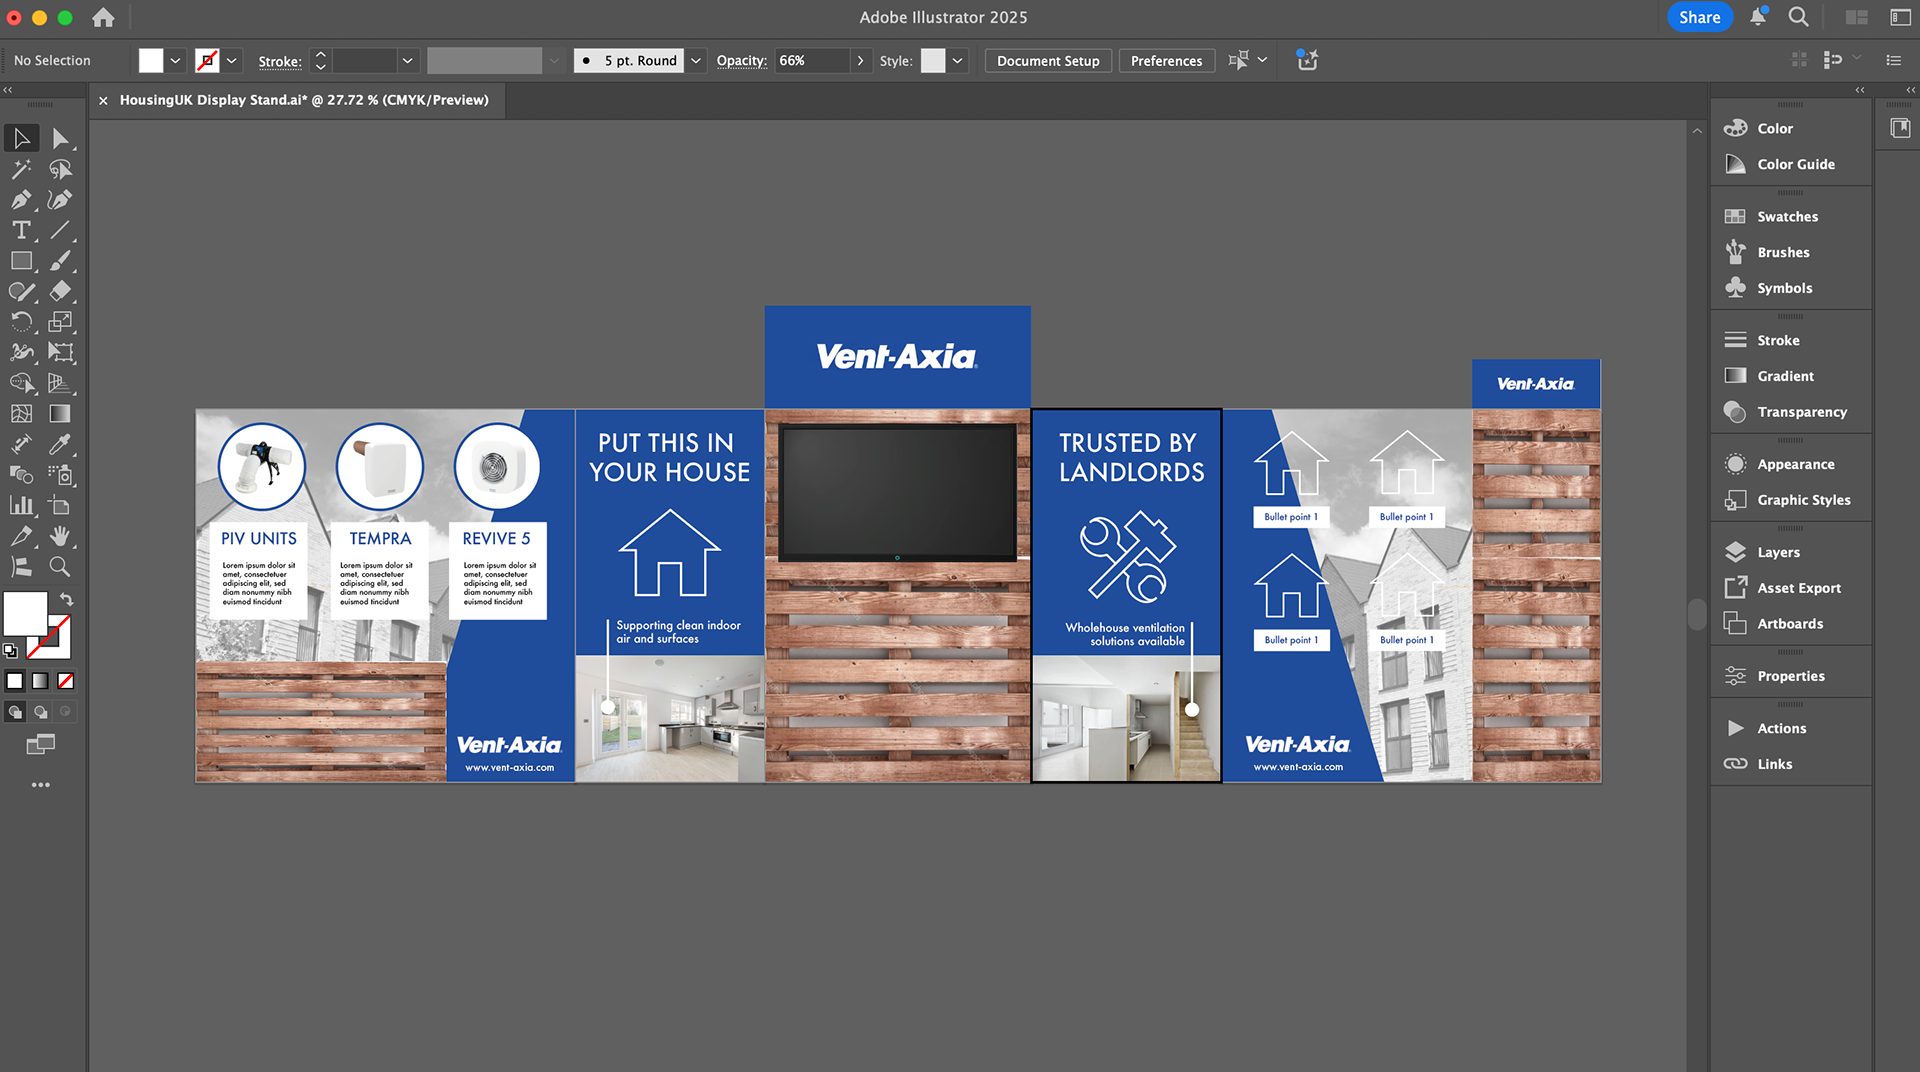Select the Slice tool
Image resolution: width=1920 pixels, height=1072 pixels.
pyautogui.click(x=21, y=536)
